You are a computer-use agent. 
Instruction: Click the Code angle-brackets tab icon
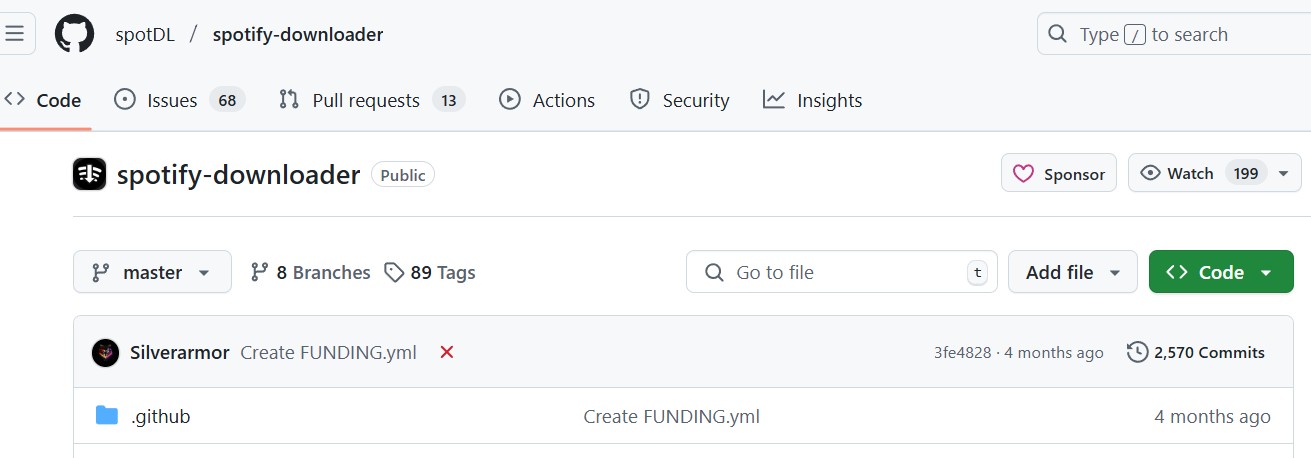(14, 99)
